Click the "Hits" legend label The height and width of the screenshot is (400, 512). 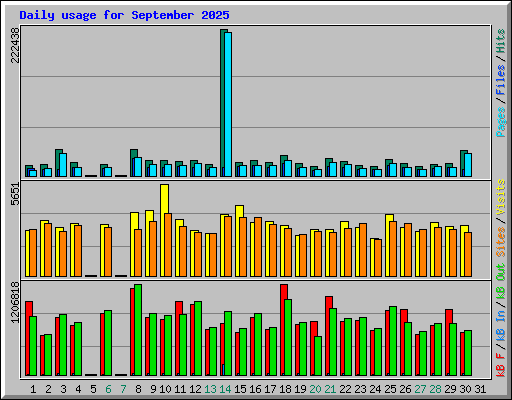(x=501, y=41)
